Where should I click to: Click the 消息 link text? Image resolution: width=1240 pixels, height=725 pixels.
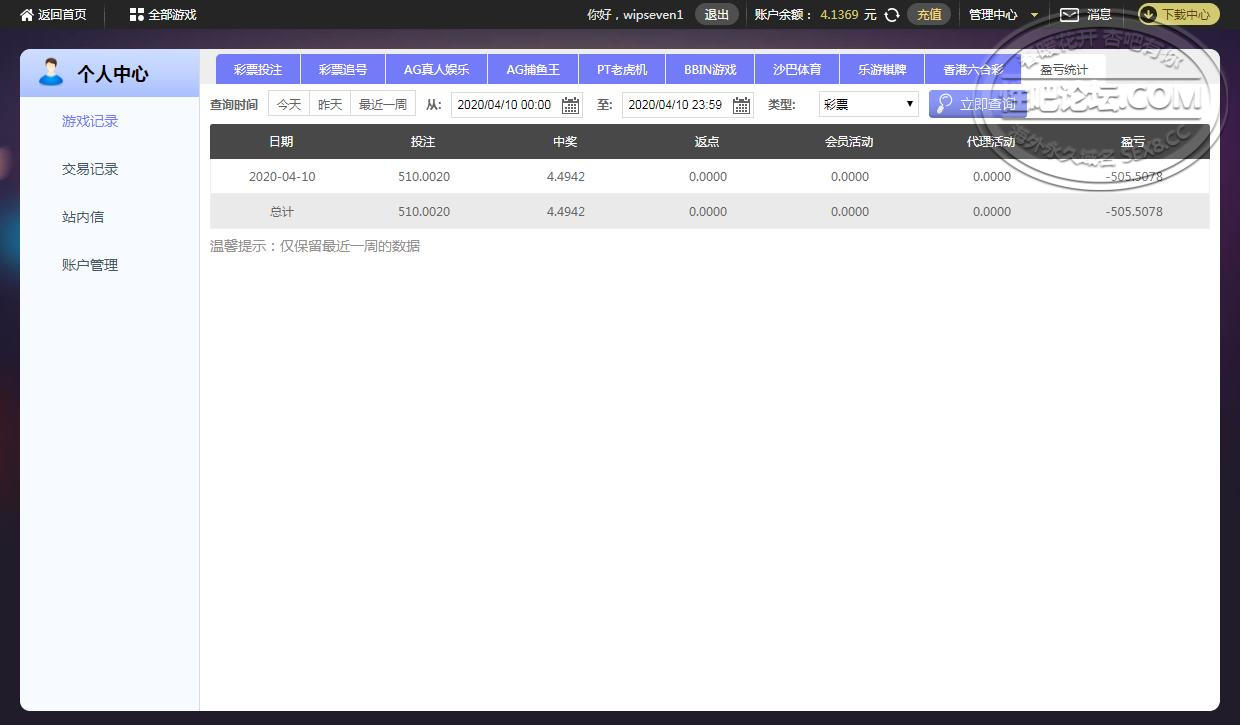tap(1099, 15)
